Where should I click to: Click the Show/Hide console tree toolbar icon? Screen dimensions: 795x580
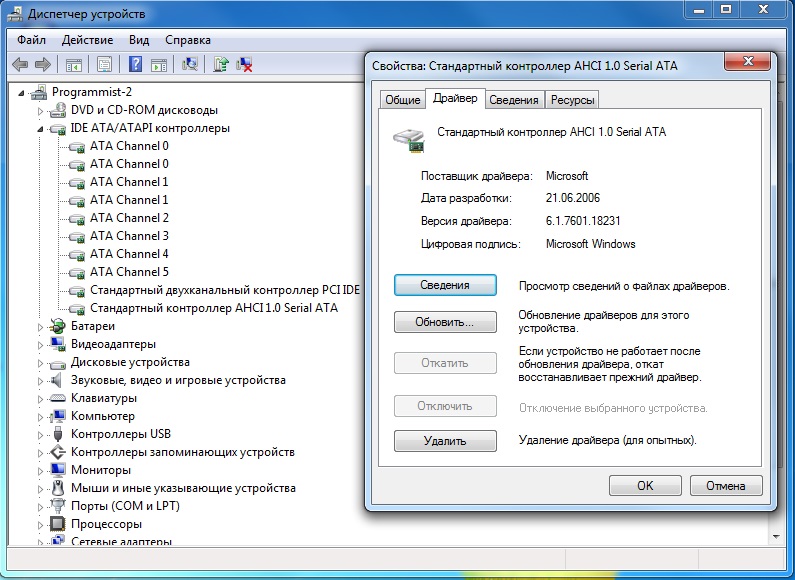pos(74,65)
